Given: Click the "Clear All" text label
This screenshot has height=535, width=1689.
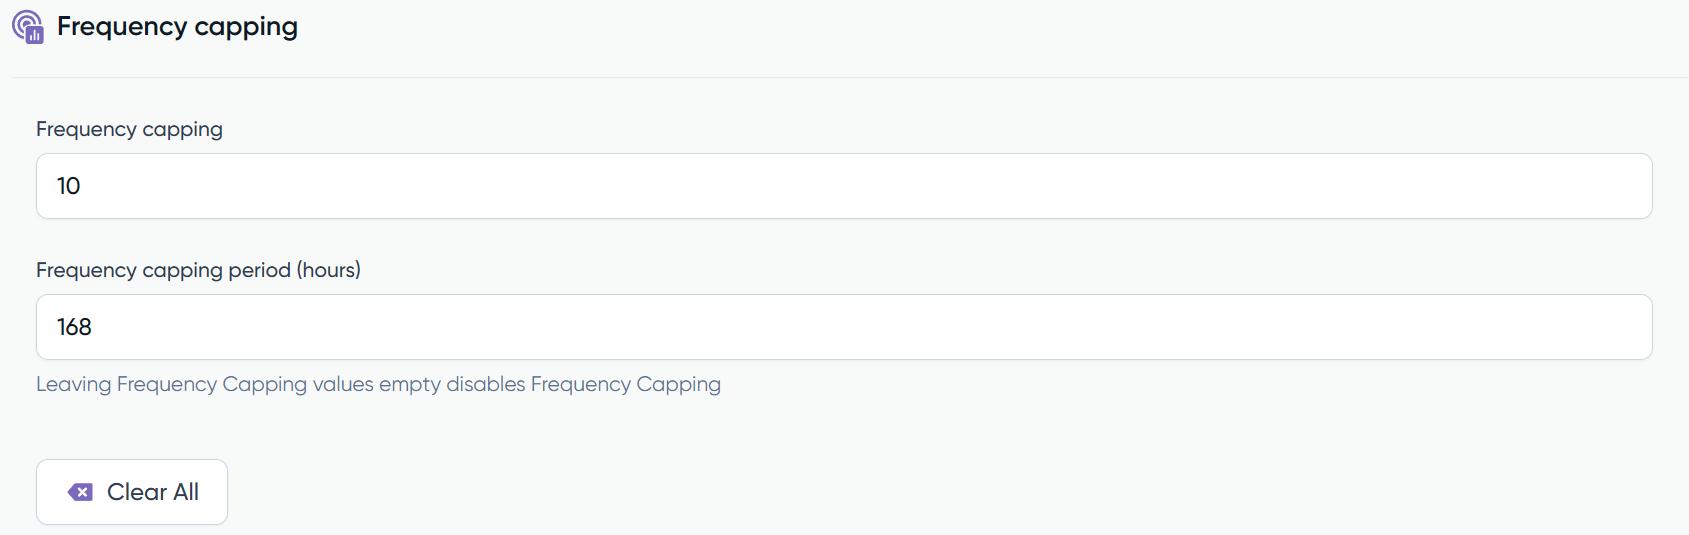Looking at the screenshot, I should (x=153, y=492).
